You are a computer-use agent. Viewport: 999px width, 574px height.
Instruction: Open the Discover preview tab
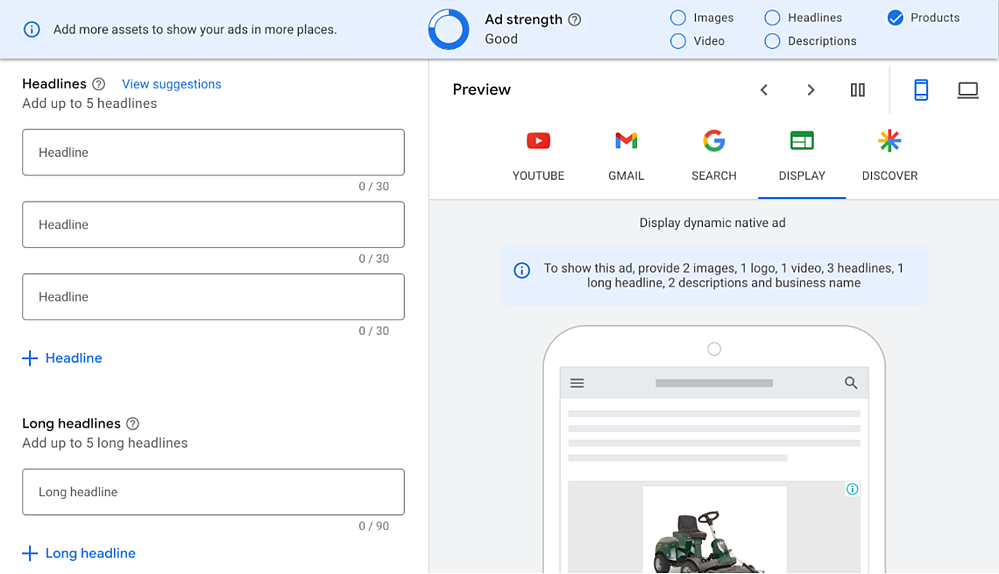click(x=889, y=156)
